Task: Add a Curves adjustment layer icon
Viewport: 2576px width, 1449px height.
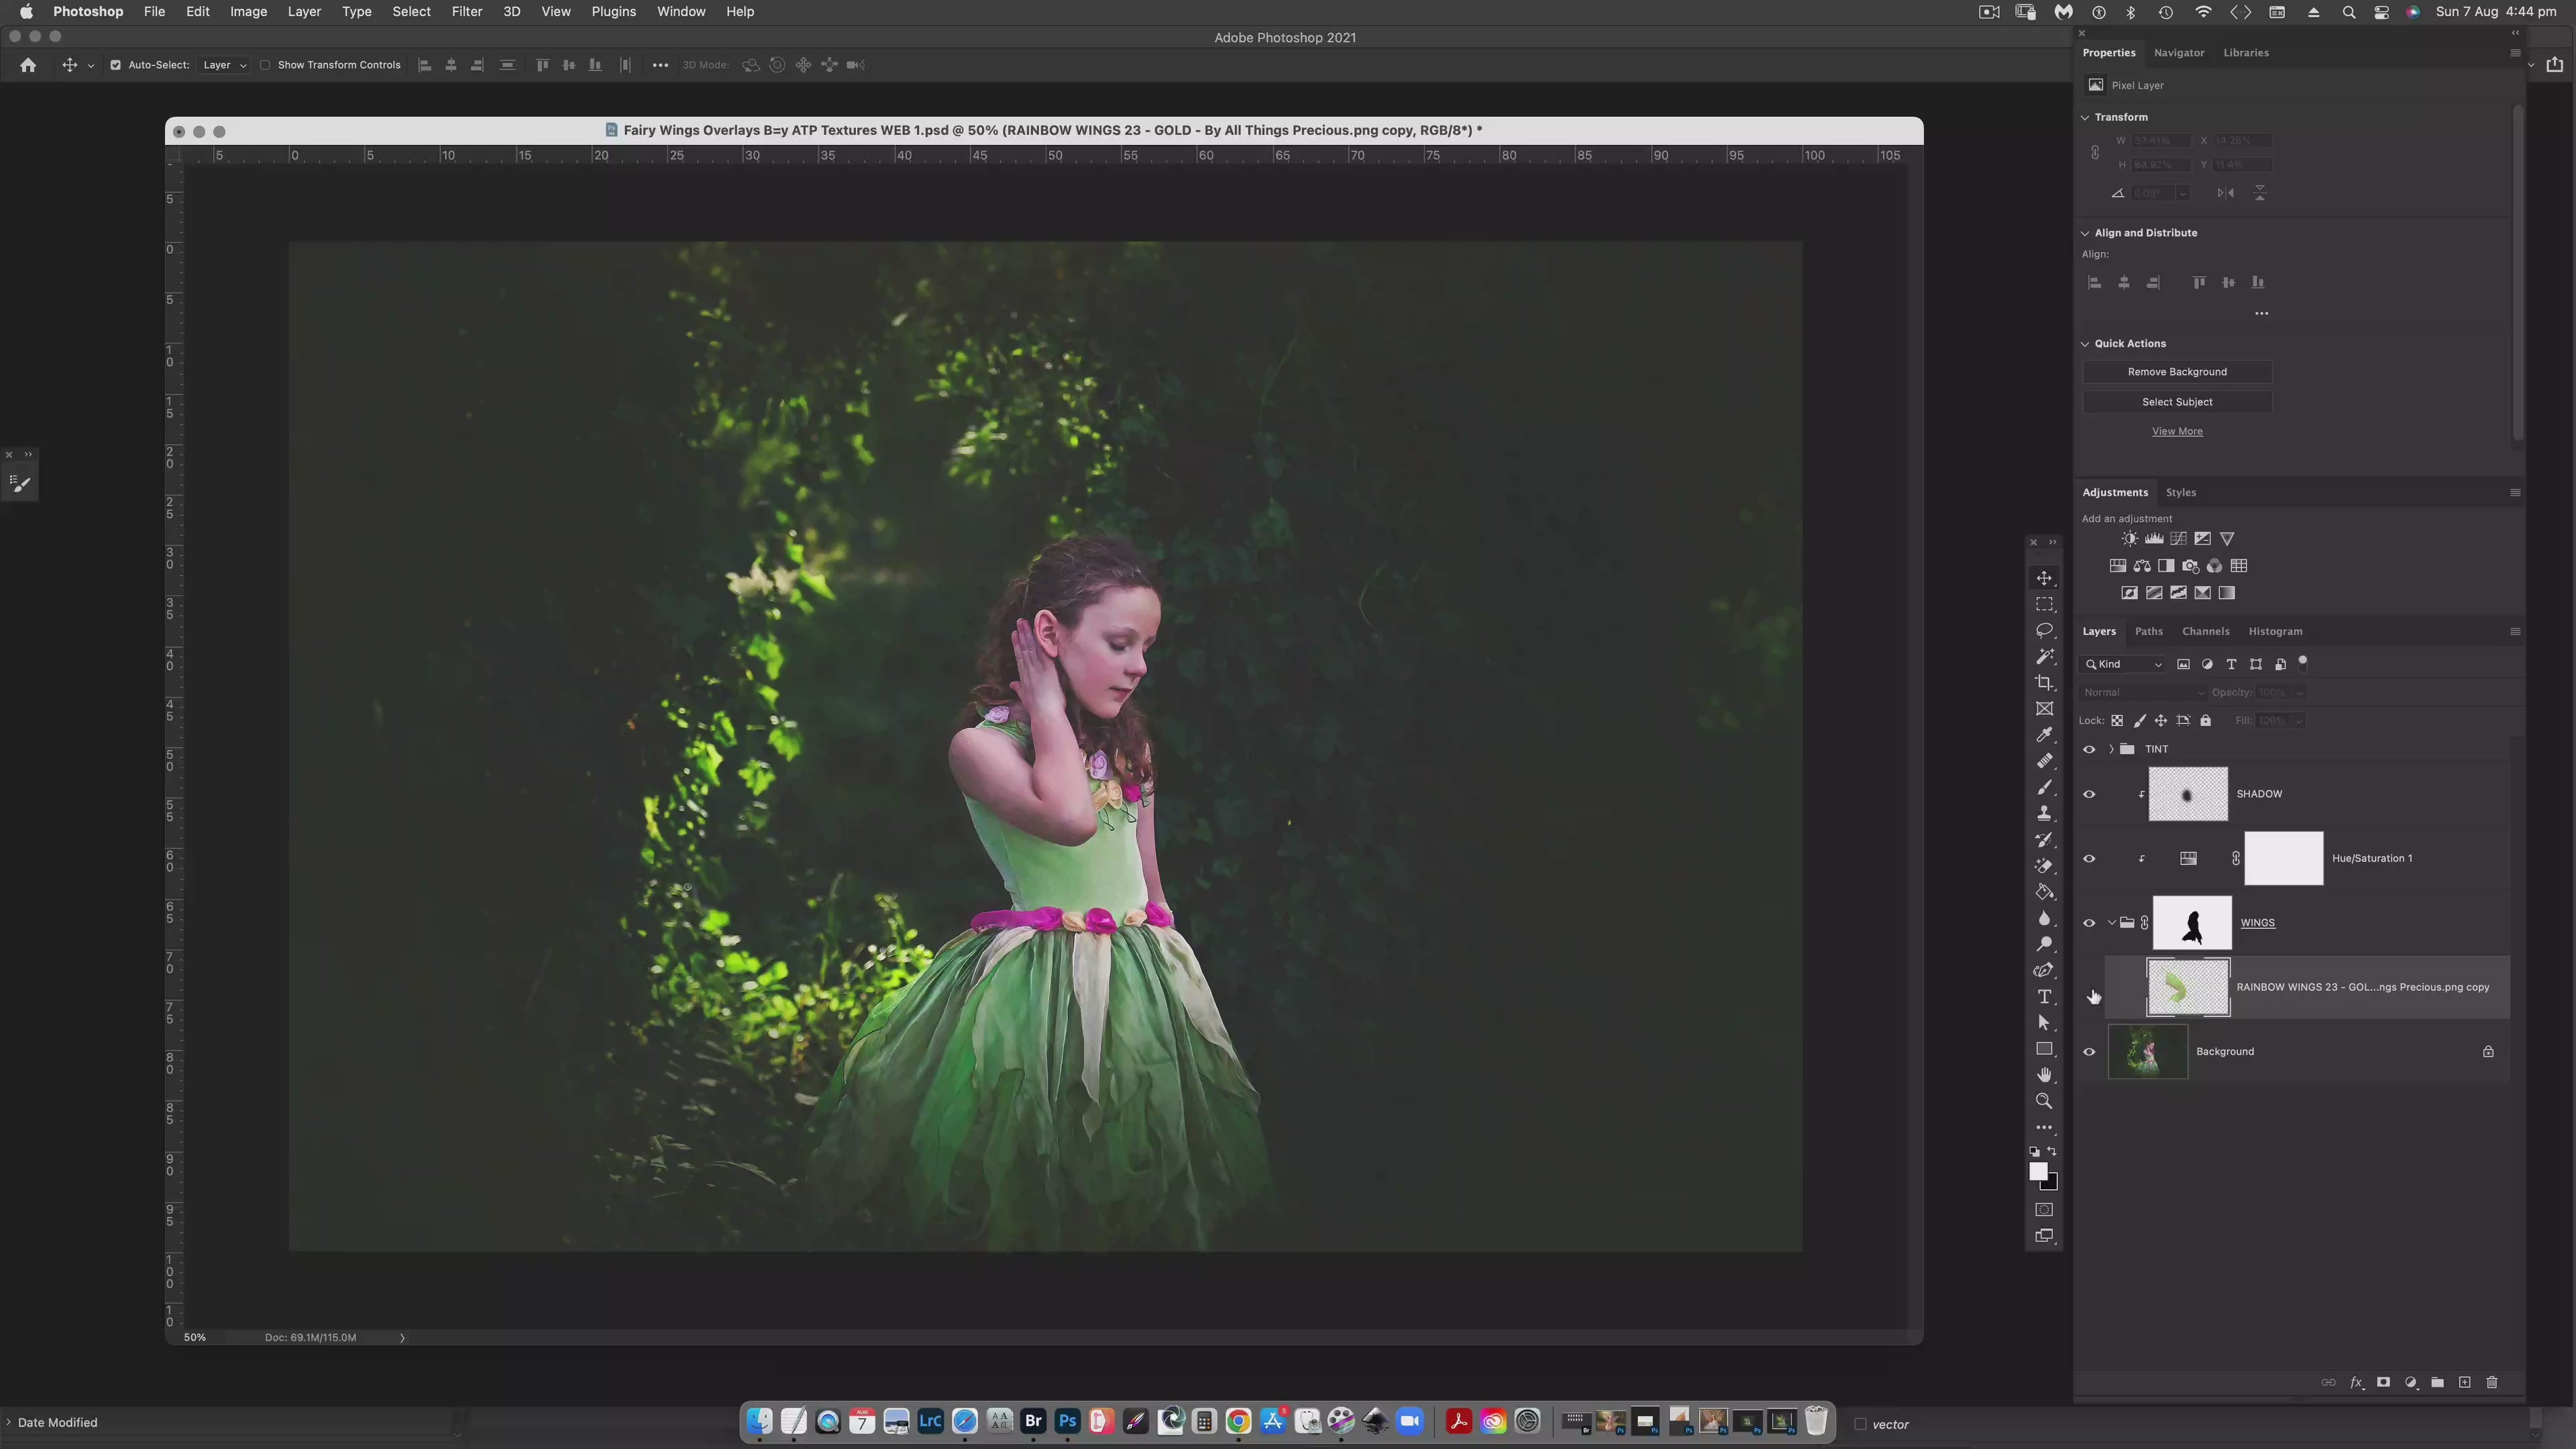Action: (x=2178, y=538)
